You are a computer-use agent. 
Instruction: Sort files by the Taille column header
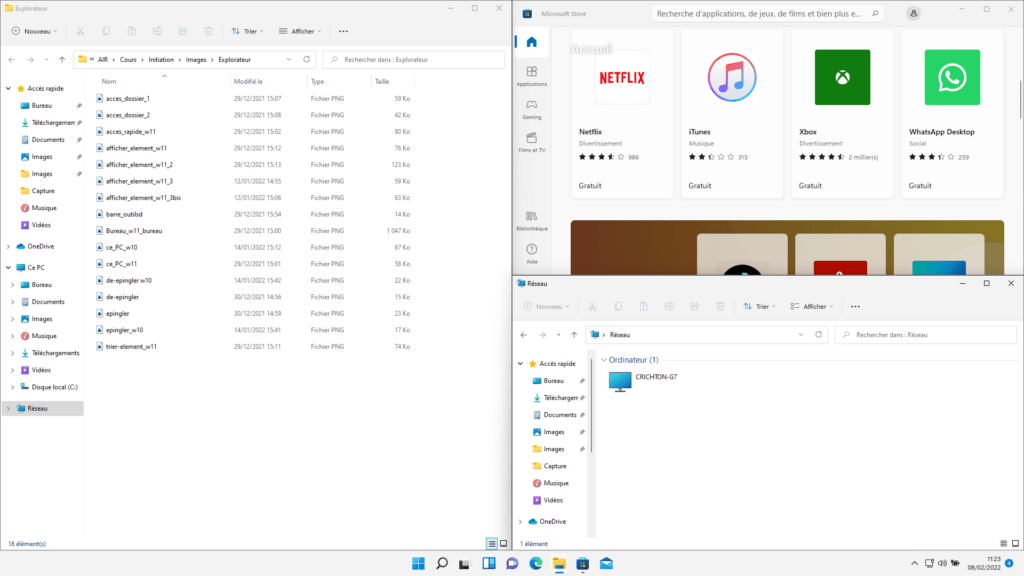[x=381, y=82]
